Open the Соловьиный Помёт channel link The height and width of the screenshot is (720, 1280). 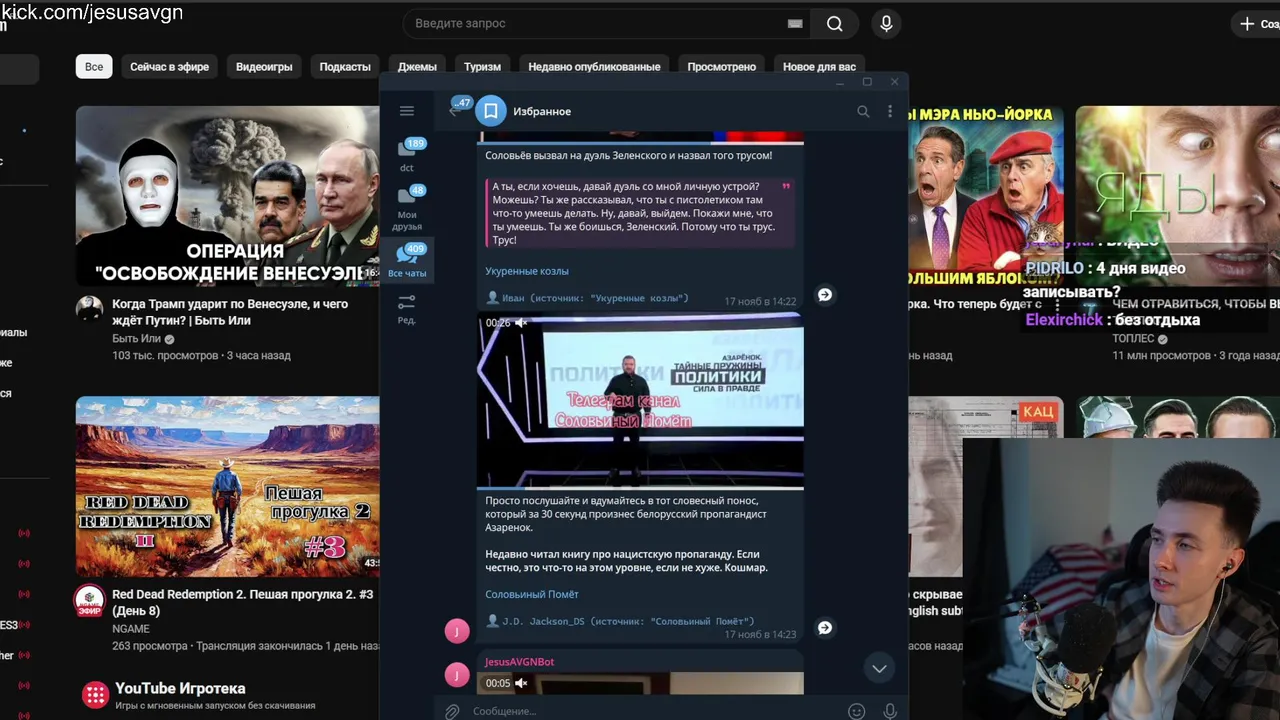532,594
